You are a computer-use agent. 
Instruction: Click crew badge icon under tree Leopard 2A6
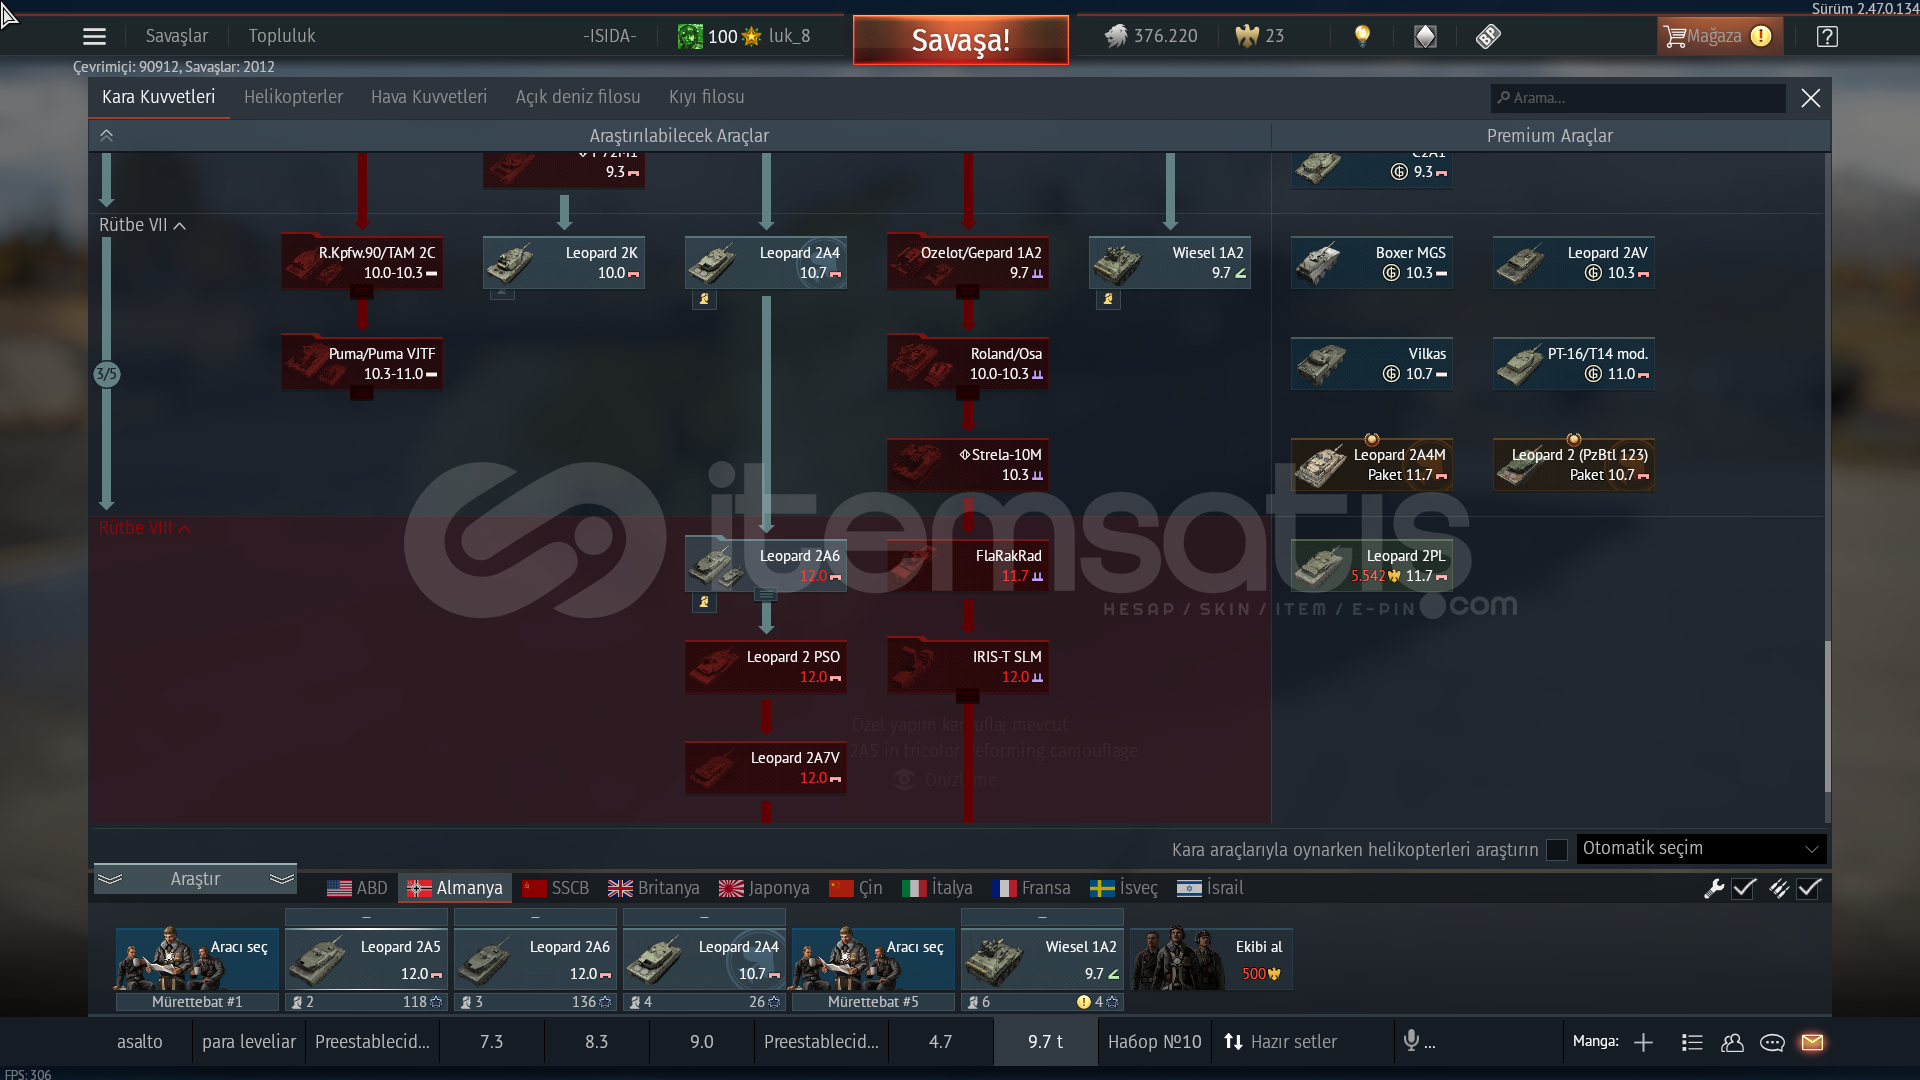(704, 602)
